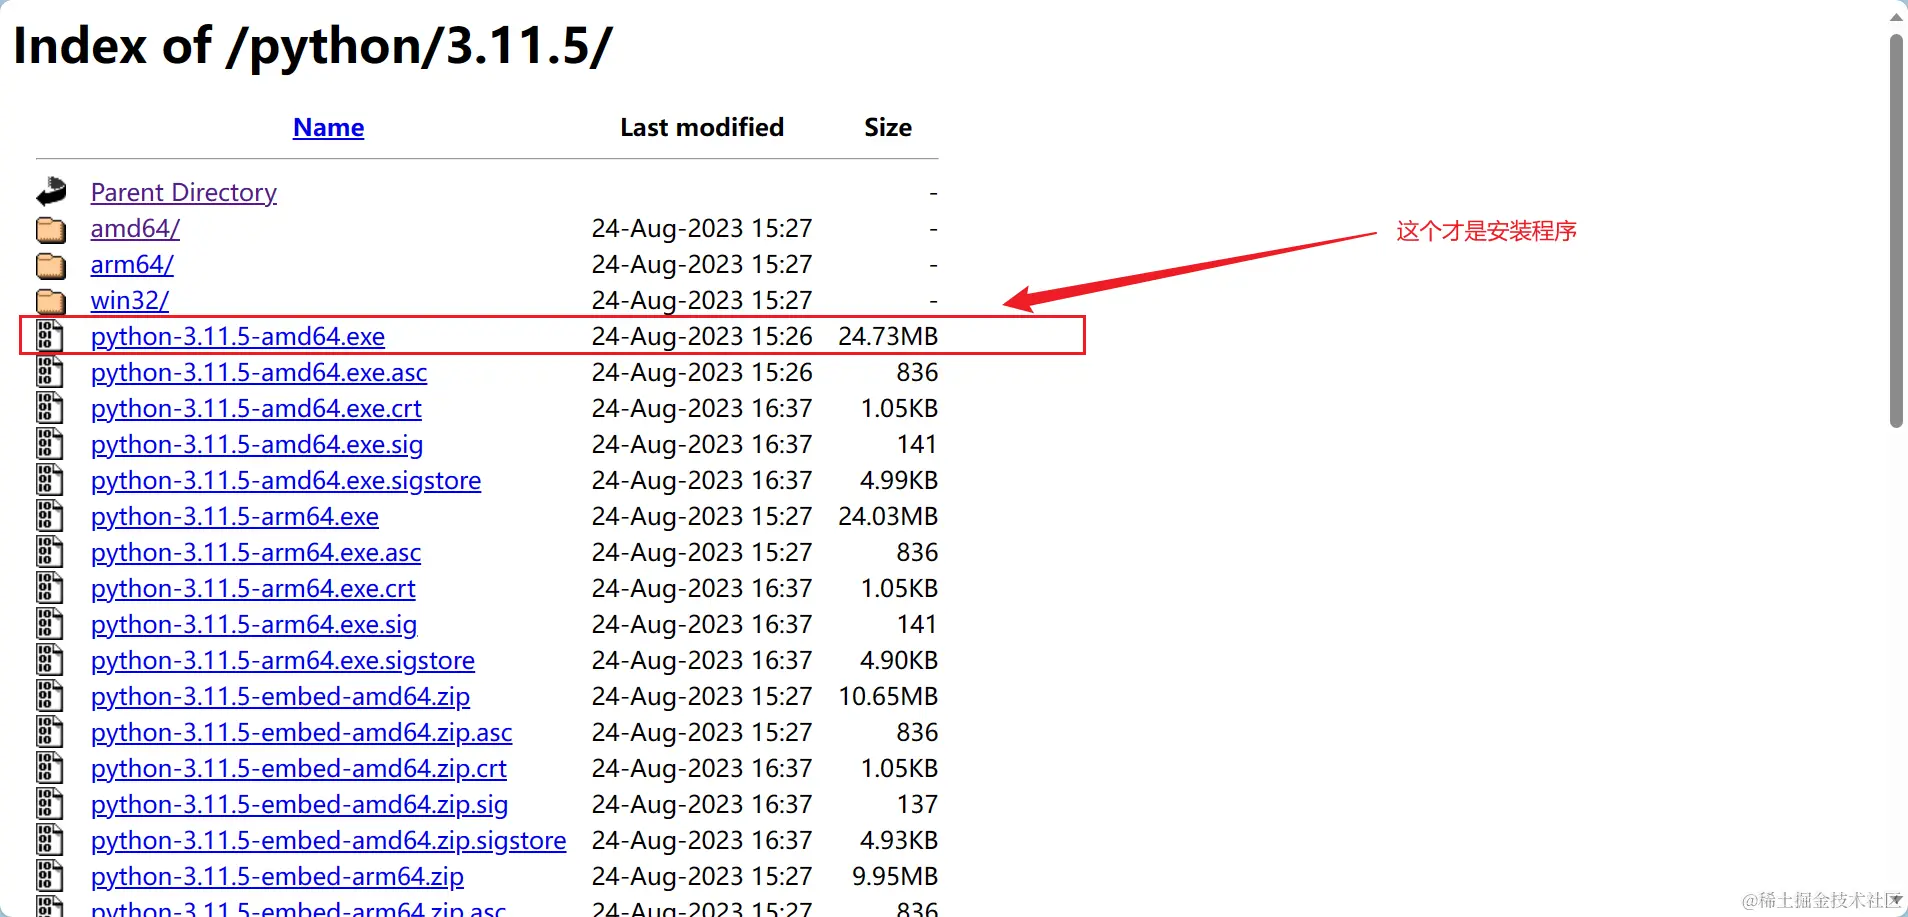Click file icon beside python-3.11.5-arm64.exe.sig
This screenshot has width=1908, height=917.
pos(50,624)
